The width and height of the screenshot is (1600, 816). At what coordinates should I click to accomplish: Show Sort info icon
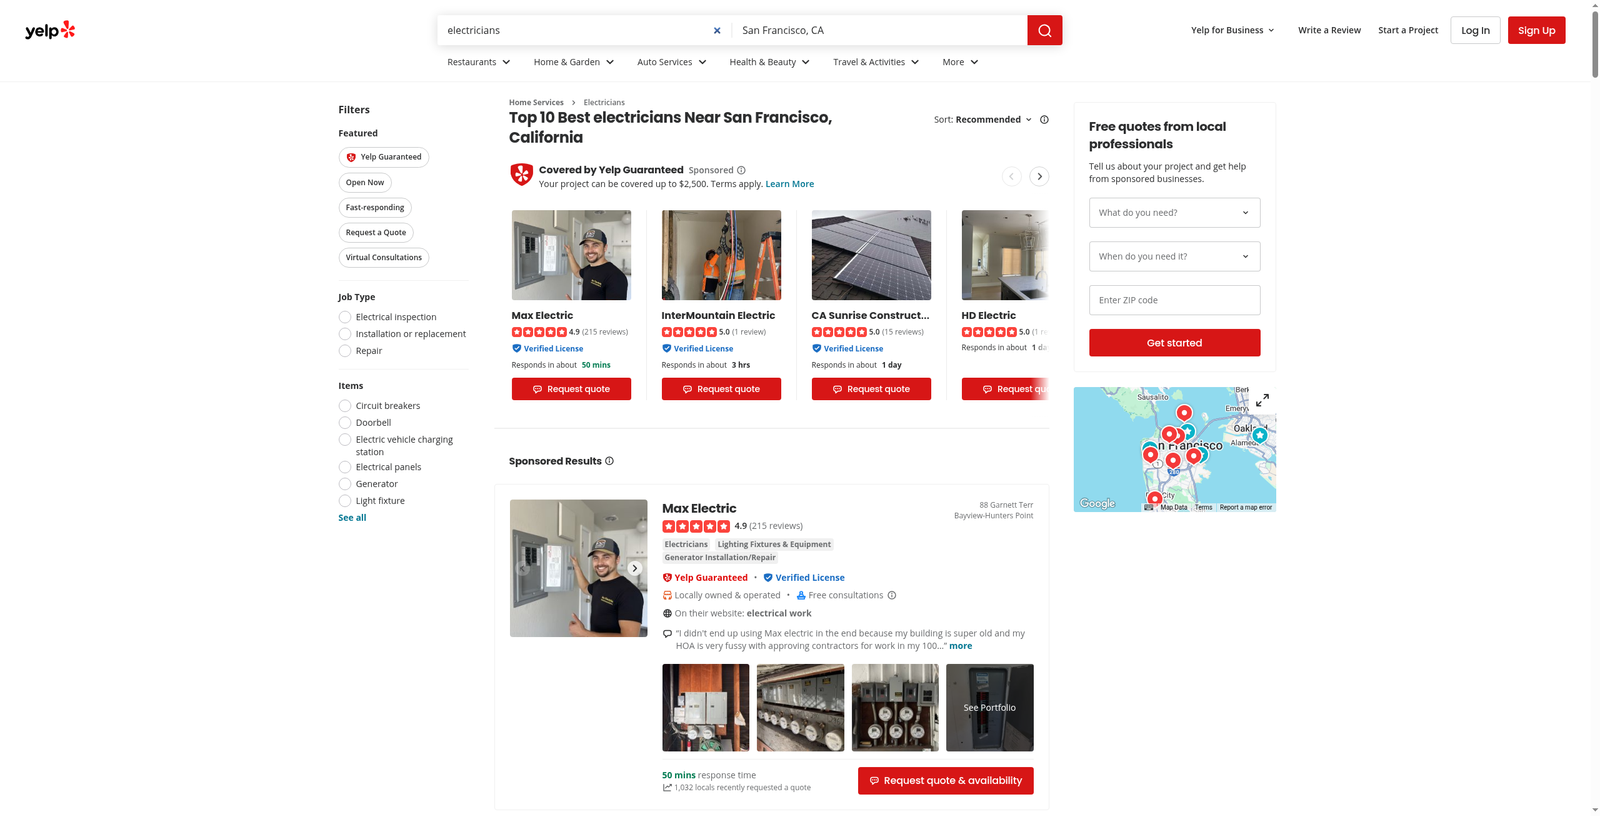[1044, 119]
